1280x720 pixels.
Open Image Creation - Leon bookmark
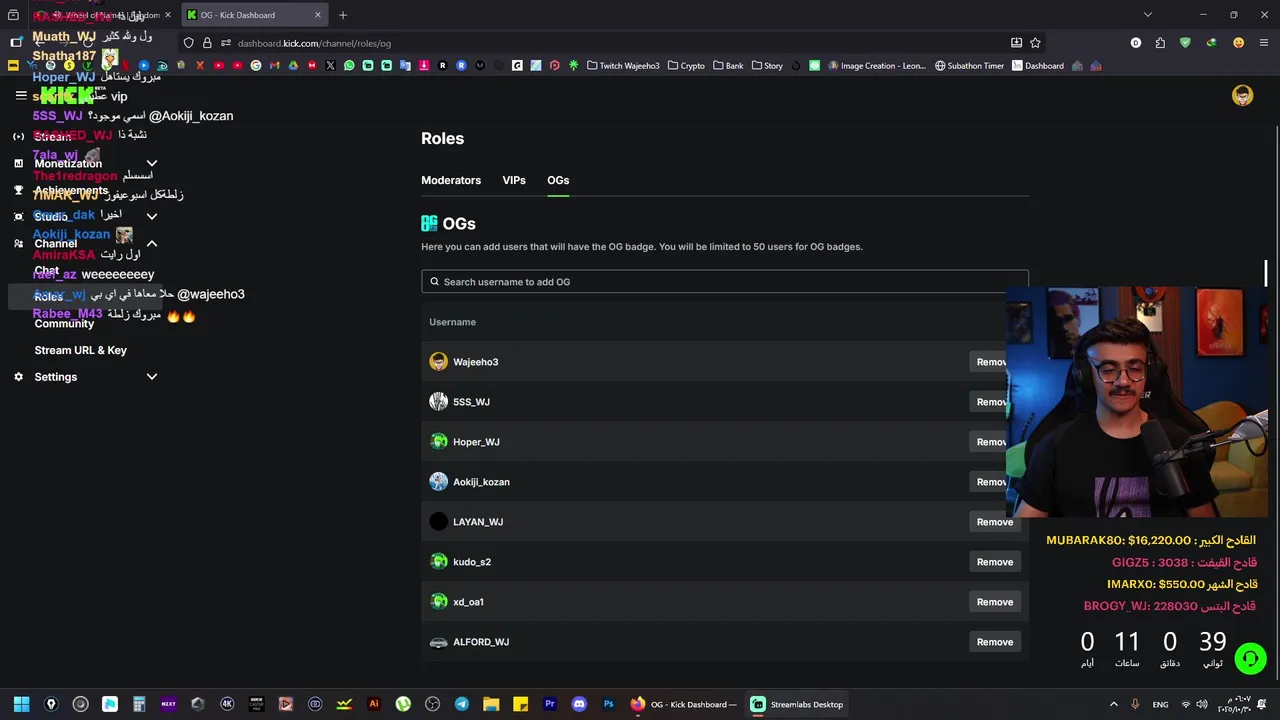(876, 66)
